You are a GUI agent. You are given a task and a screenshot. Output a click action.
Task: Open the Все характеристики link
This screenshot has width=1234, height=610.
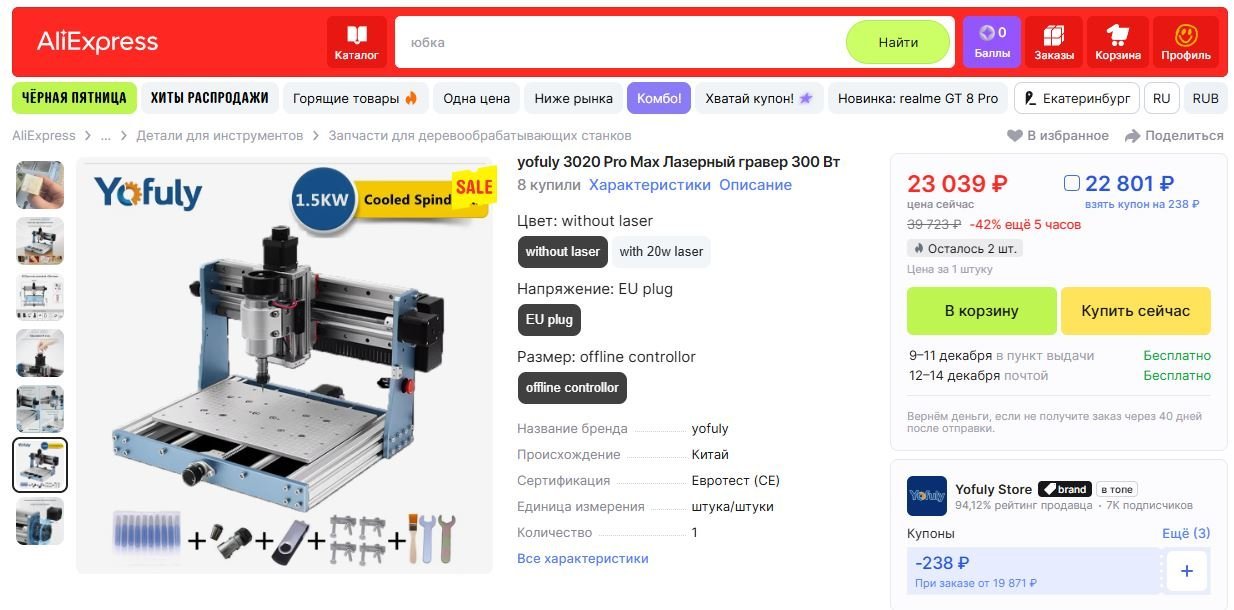tap(583, 558)
